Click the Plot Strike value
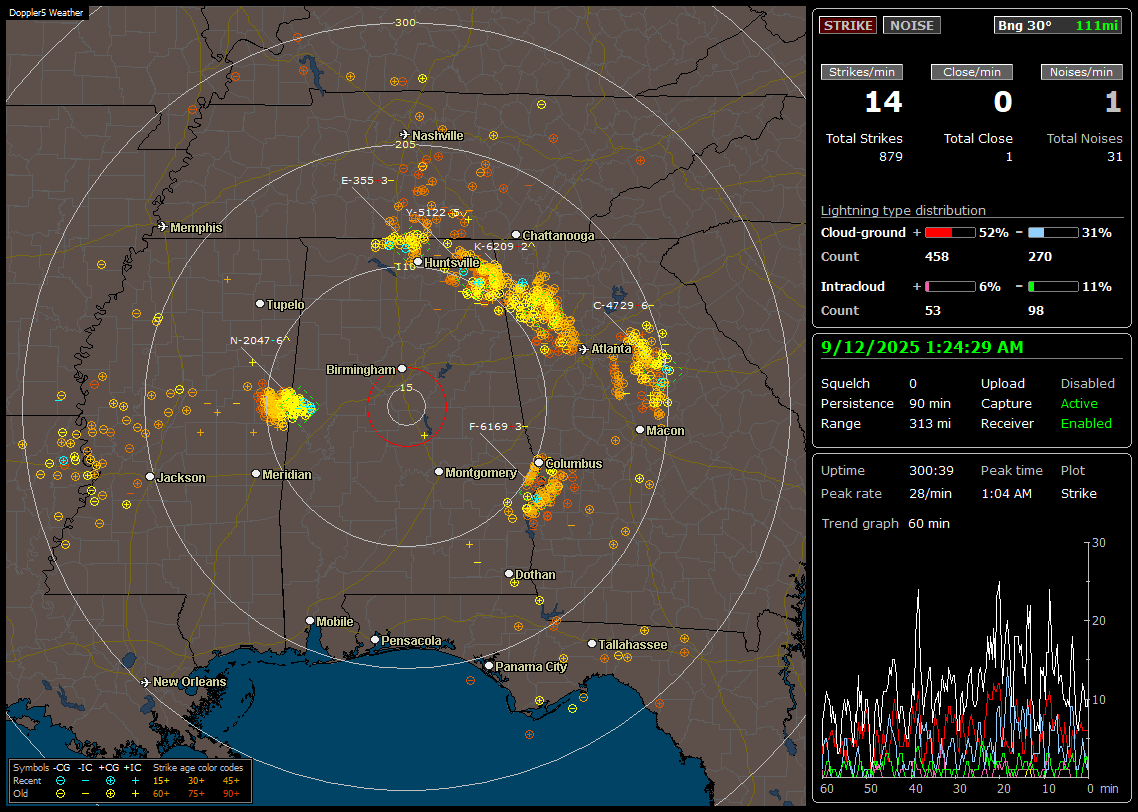 (1078, 493)
